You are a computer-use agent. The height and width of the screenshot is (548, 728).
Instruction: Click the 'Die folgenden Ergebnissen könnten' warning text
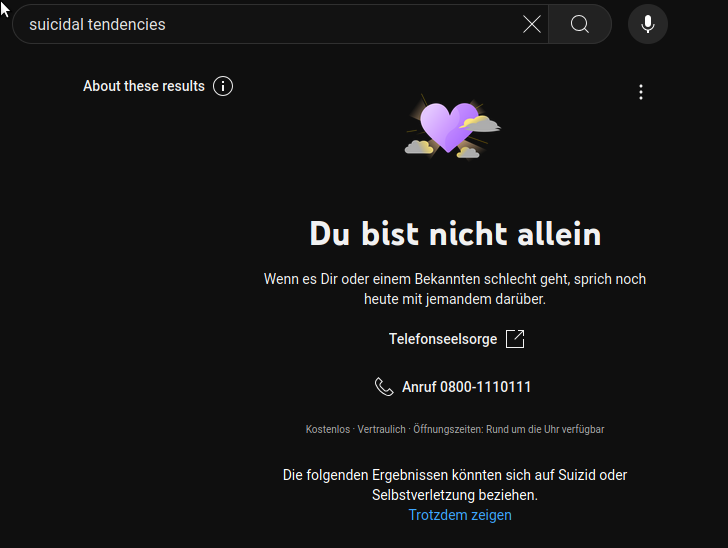[455, 485]
